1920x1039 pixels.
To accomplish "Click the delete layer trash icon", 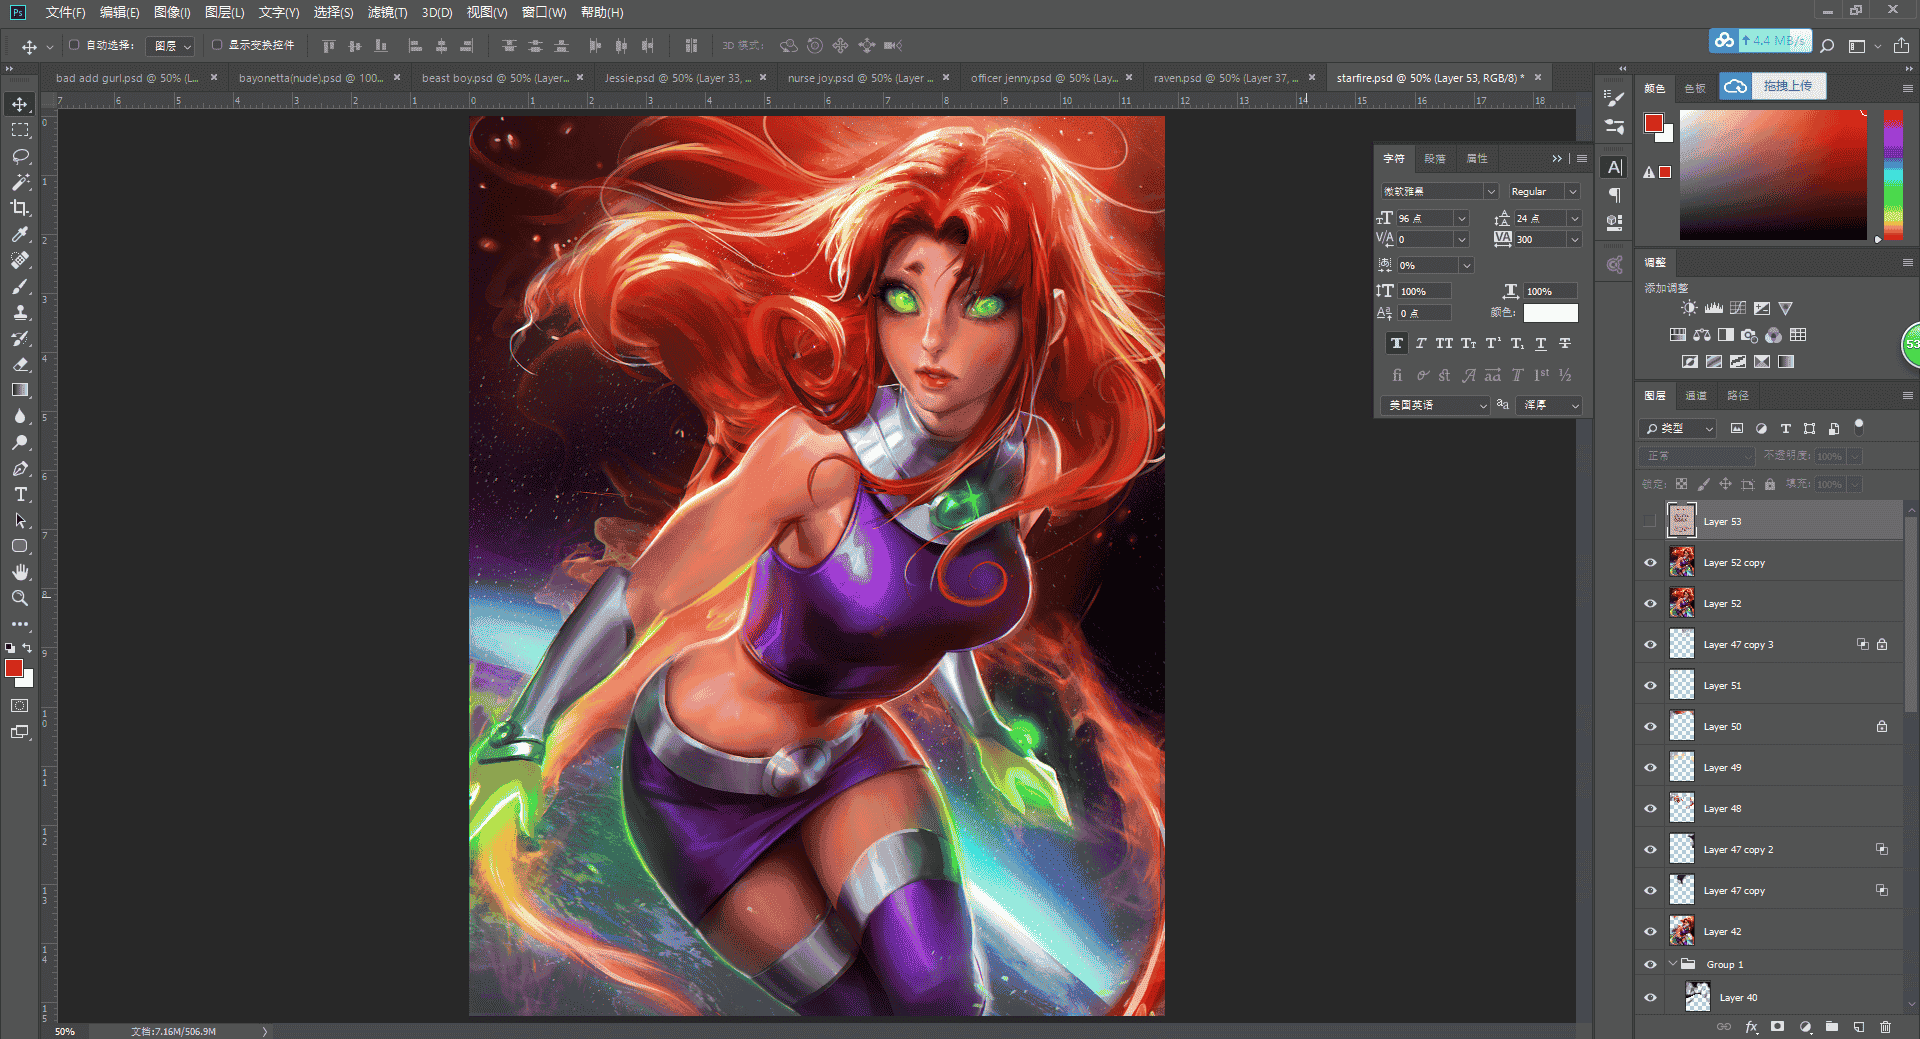I will click(1885, 1026).
